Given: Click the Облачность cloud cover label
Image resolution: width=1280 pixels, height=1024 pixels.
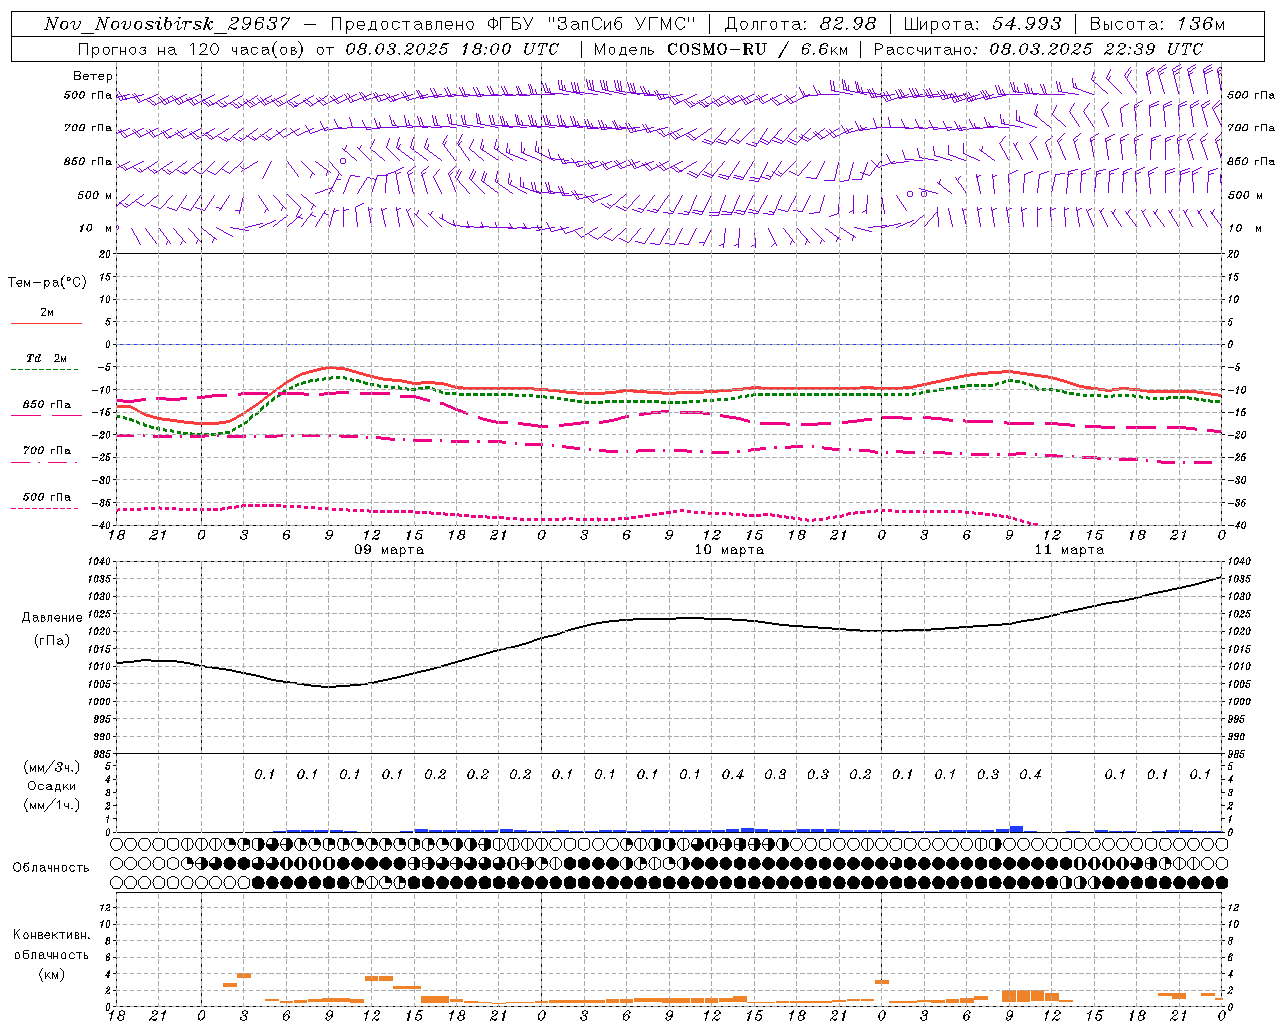Looking at the screenshot, I should click(50, 868).
